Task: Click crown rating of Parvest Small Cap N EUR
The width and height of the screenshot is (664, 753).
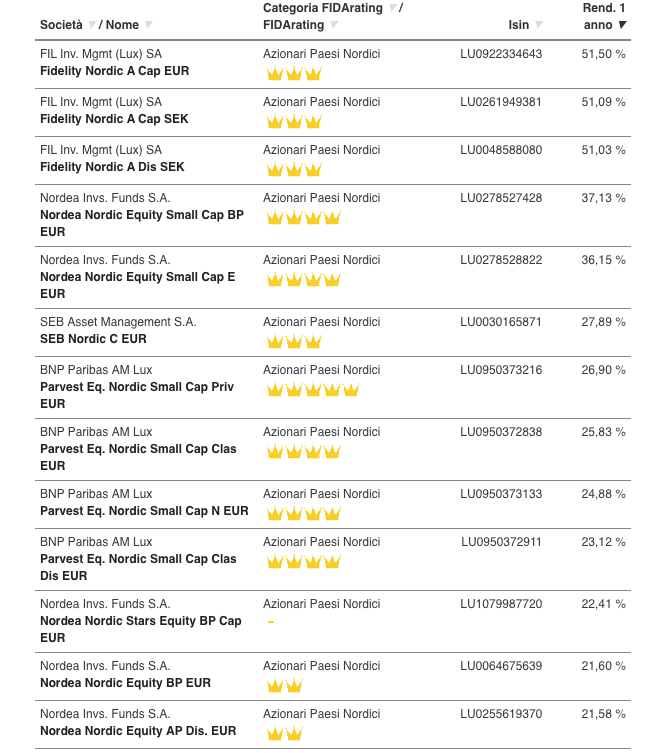Action: 303,513
